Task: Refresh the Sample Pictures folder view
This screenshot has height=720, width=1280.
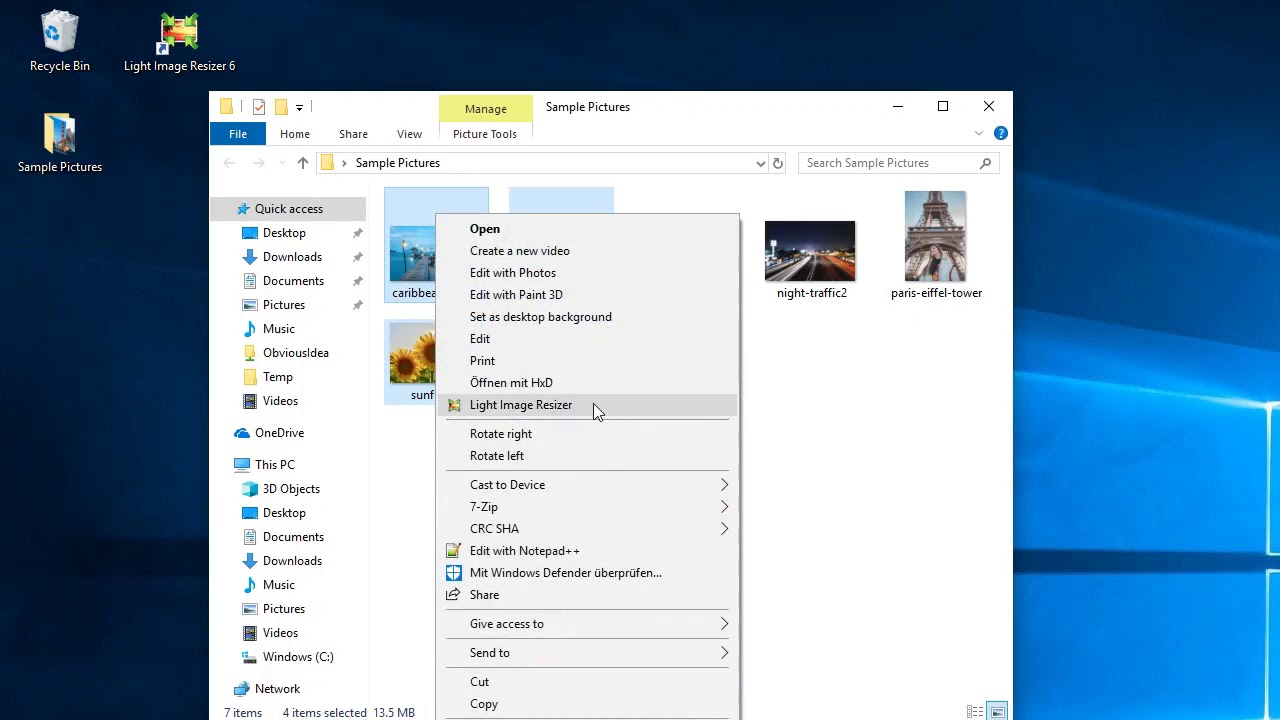Action: (778, 163)
